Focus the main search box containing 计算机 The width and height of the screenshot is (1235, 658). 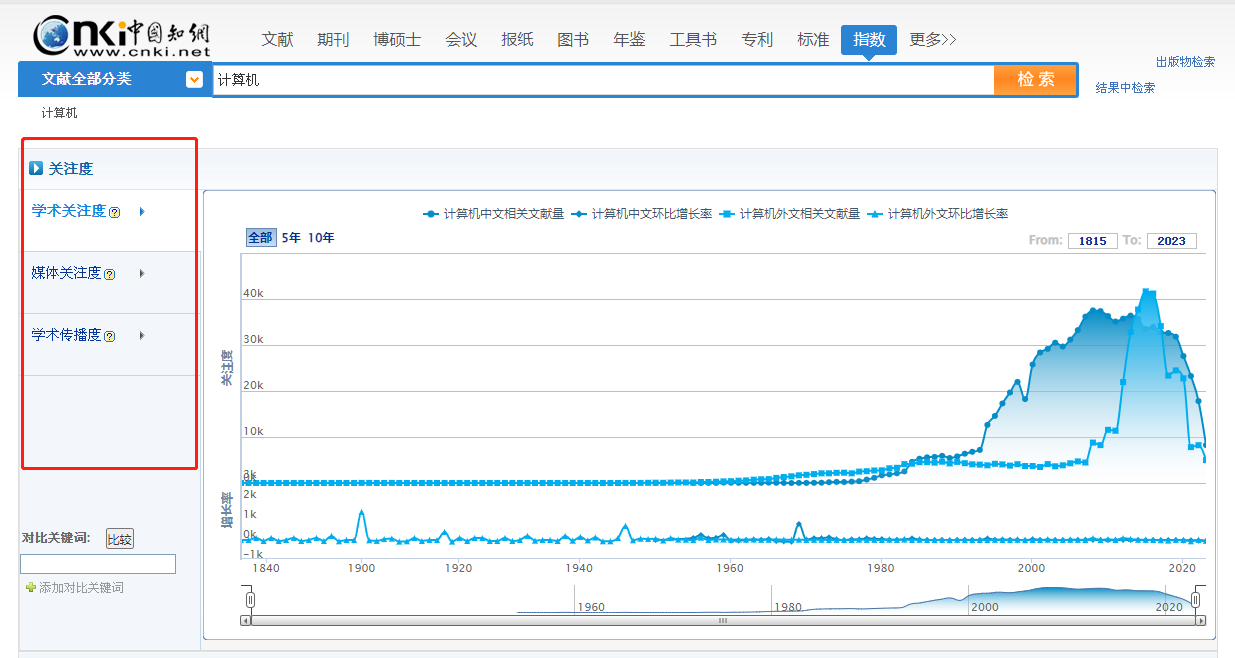point(604,80)
